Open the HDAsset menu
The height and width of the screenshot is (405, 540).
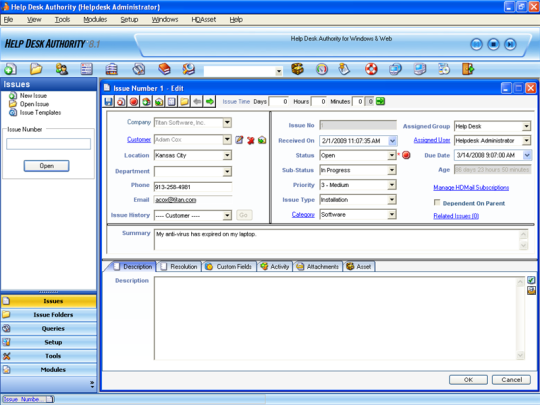(204, 20)
